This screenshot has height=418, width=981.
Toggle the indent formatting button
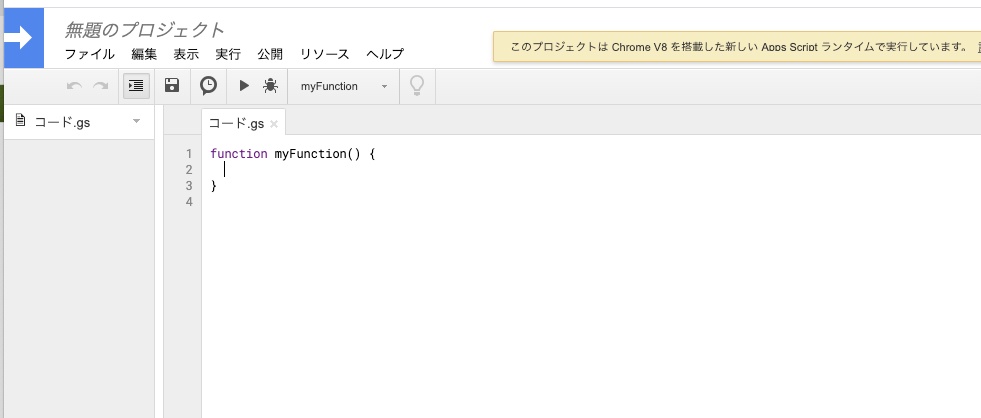click(136, 86)
